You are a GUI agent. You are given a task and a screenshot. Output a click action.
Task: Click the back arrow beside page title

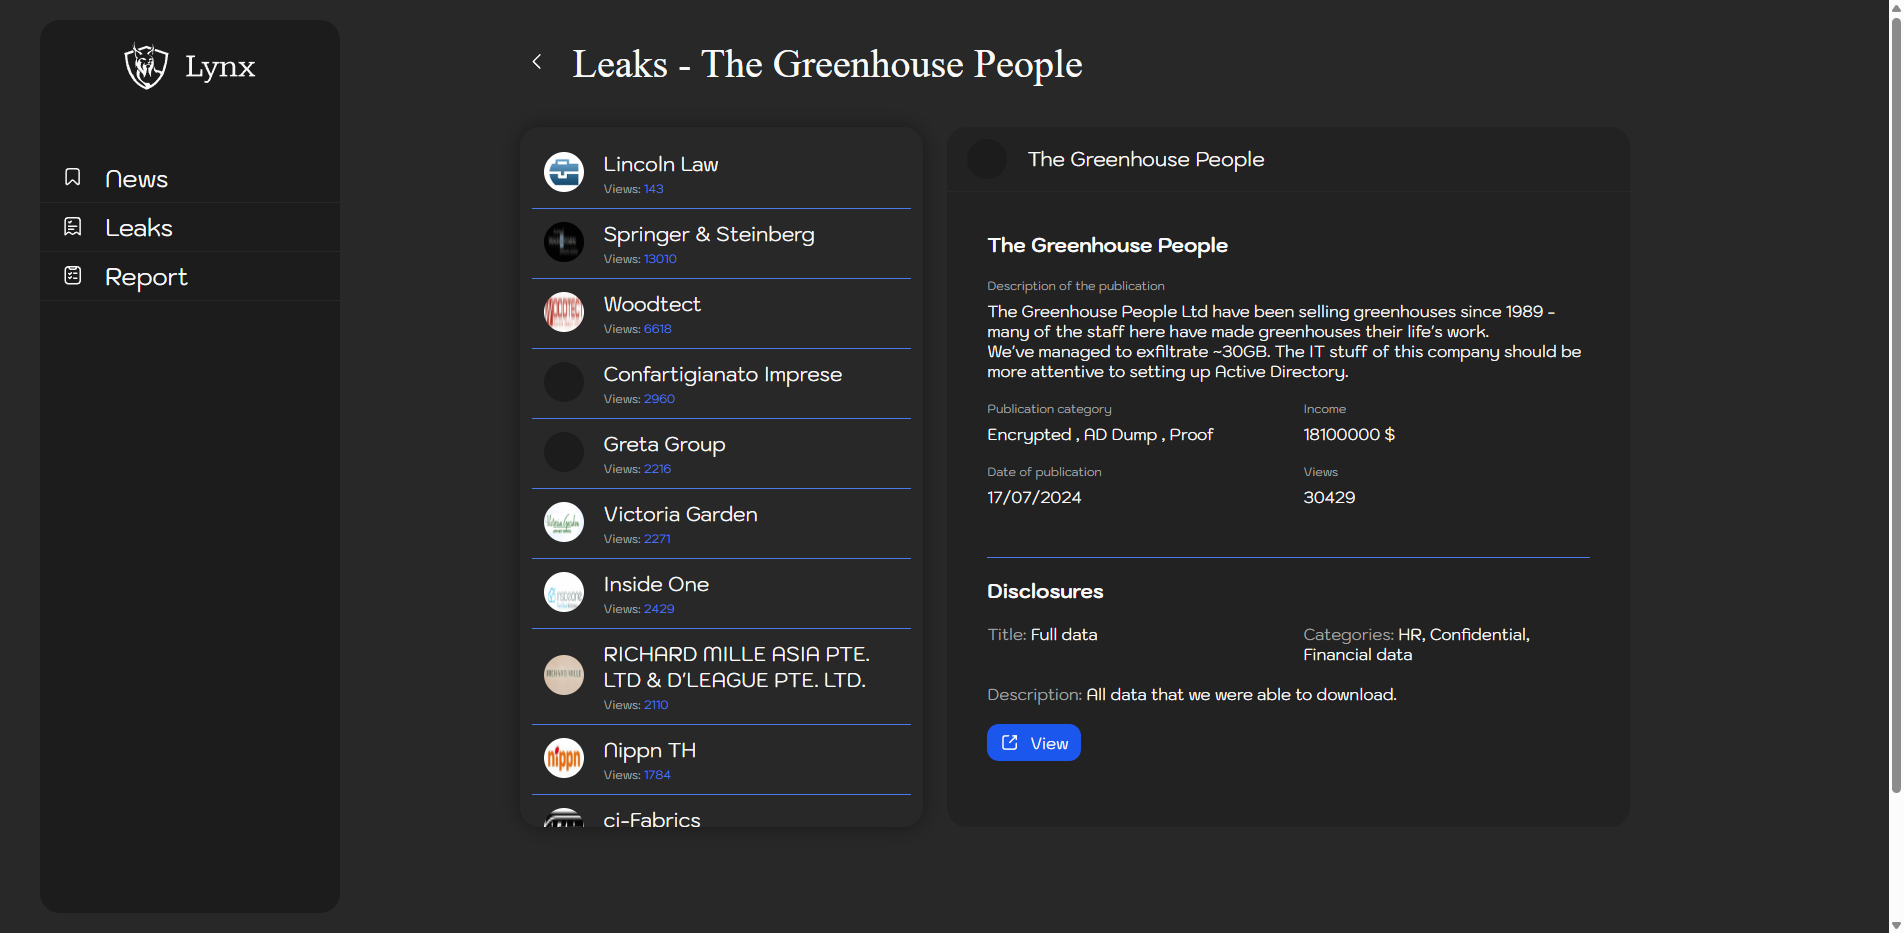(537, 62)
